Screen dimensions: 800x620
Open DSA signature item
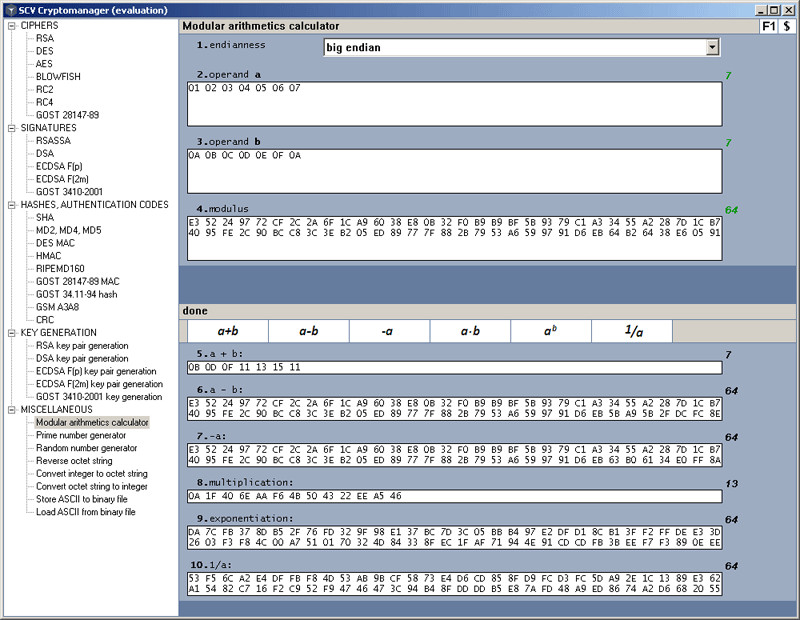click(45, 153)
